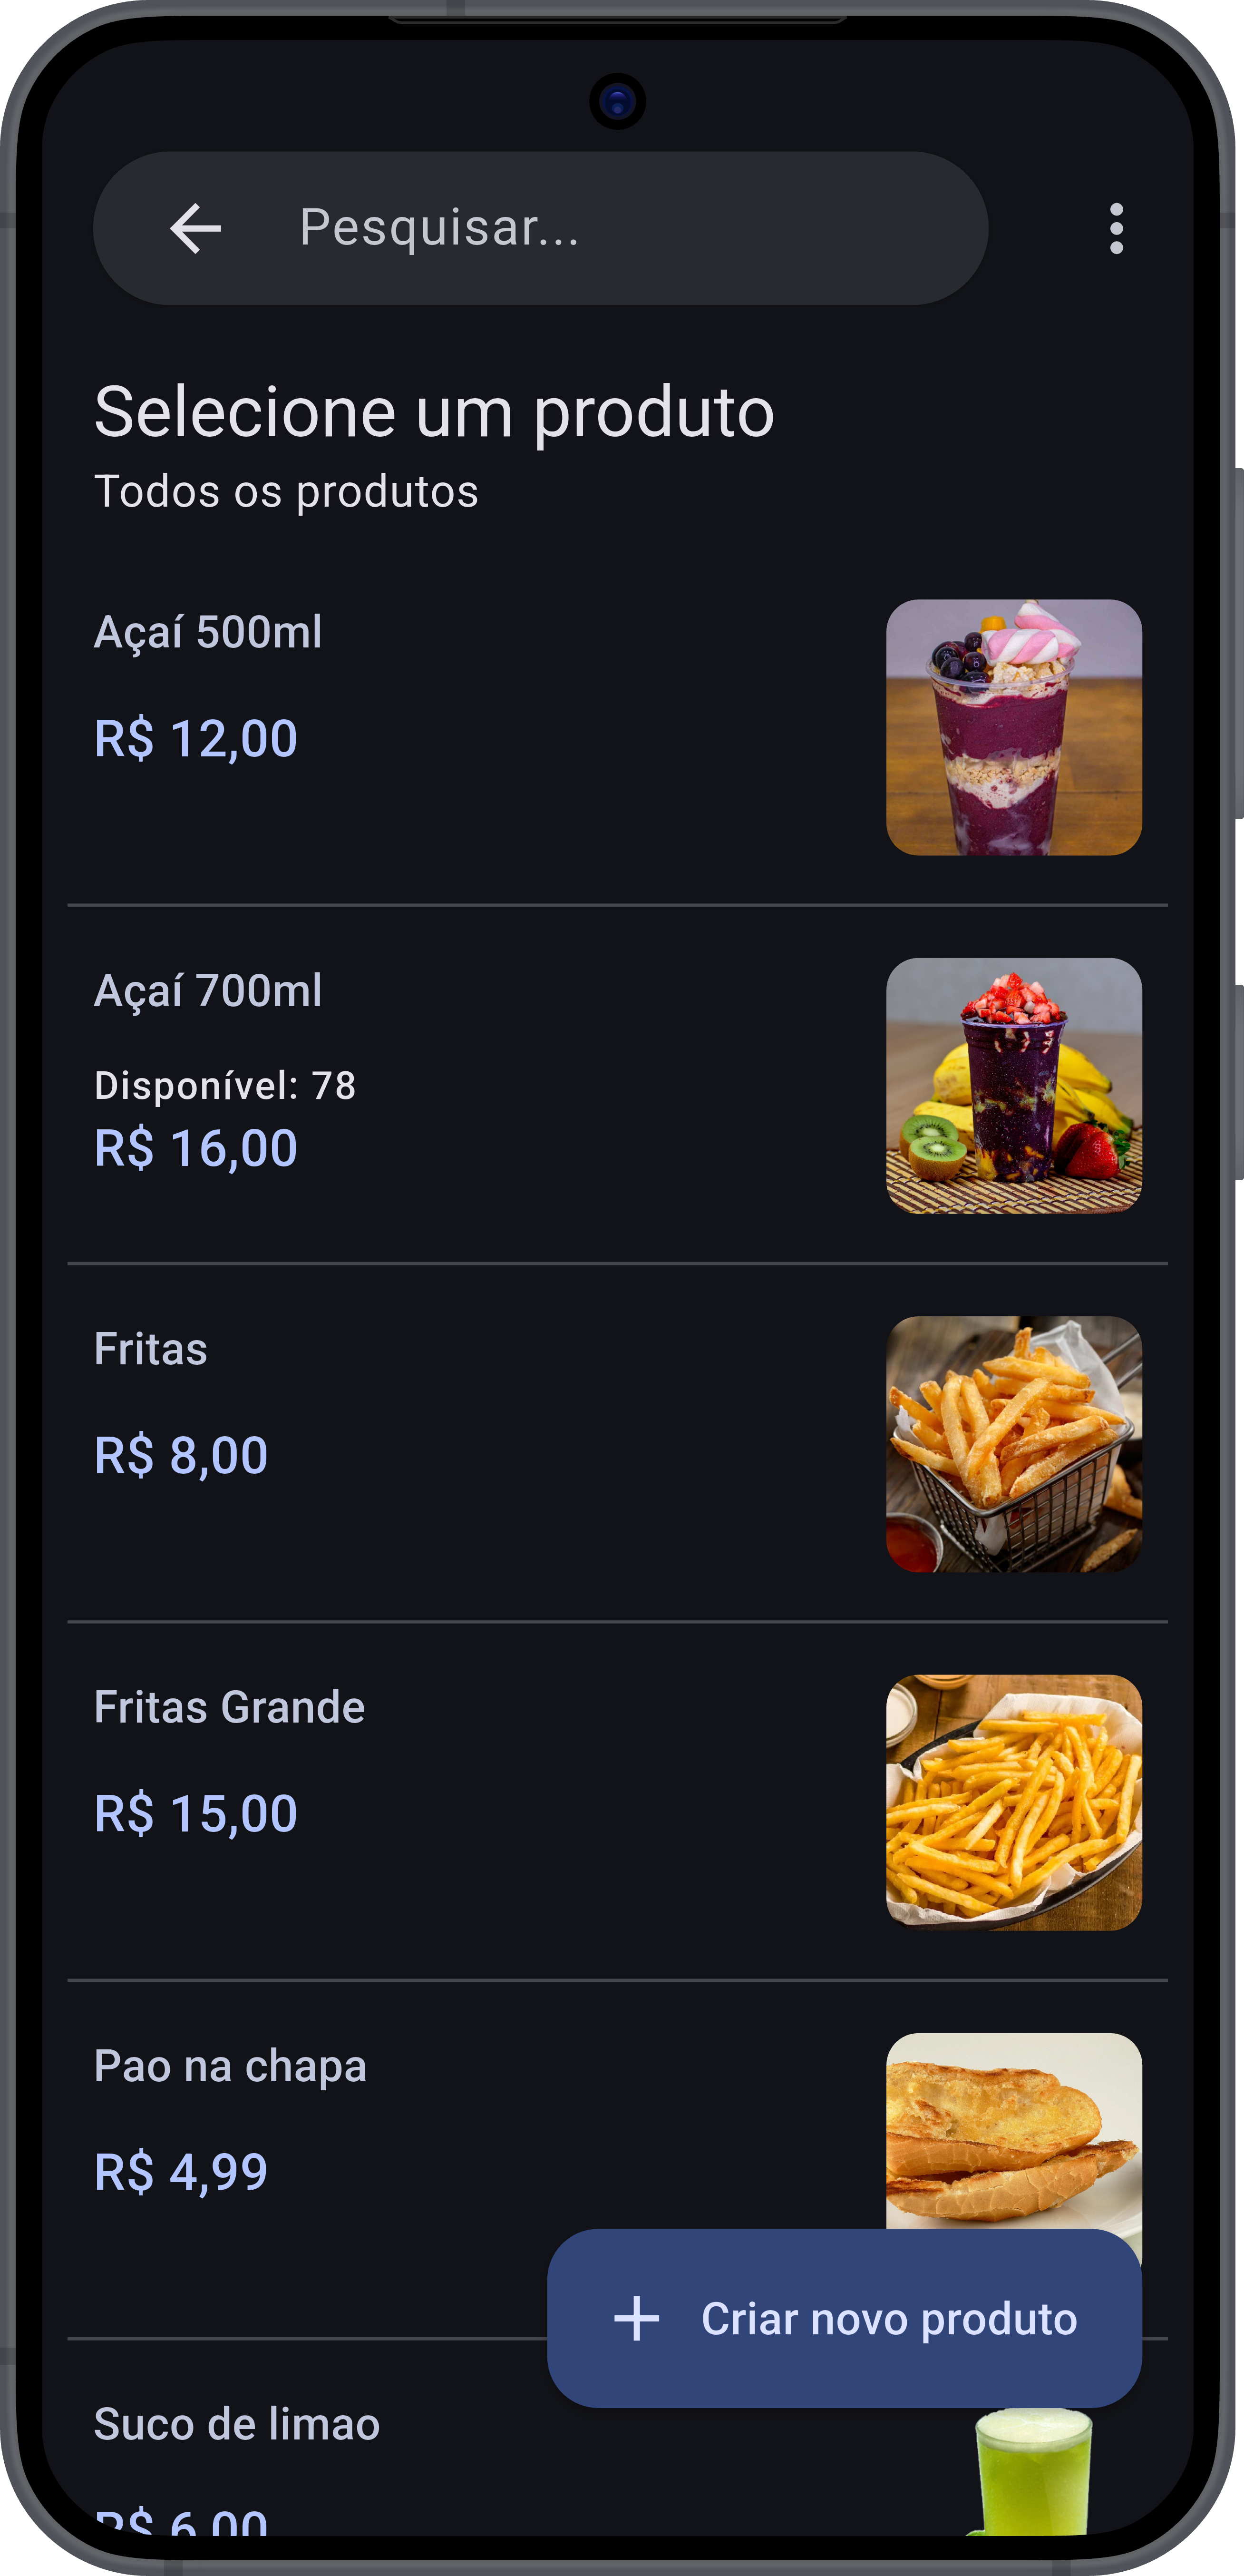1244x2576 pixels.
Task: Click the R$ 12,00 price
Action: [196, 739]
